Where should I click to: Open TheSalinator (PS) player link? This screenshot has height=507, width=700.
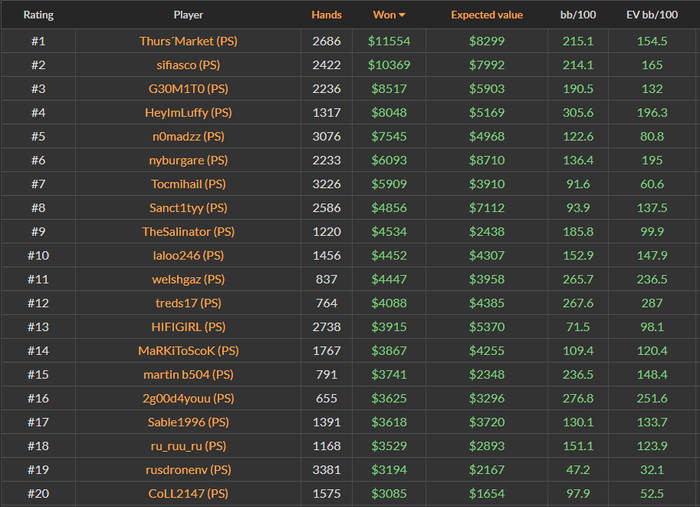click(x=188, y=231)
